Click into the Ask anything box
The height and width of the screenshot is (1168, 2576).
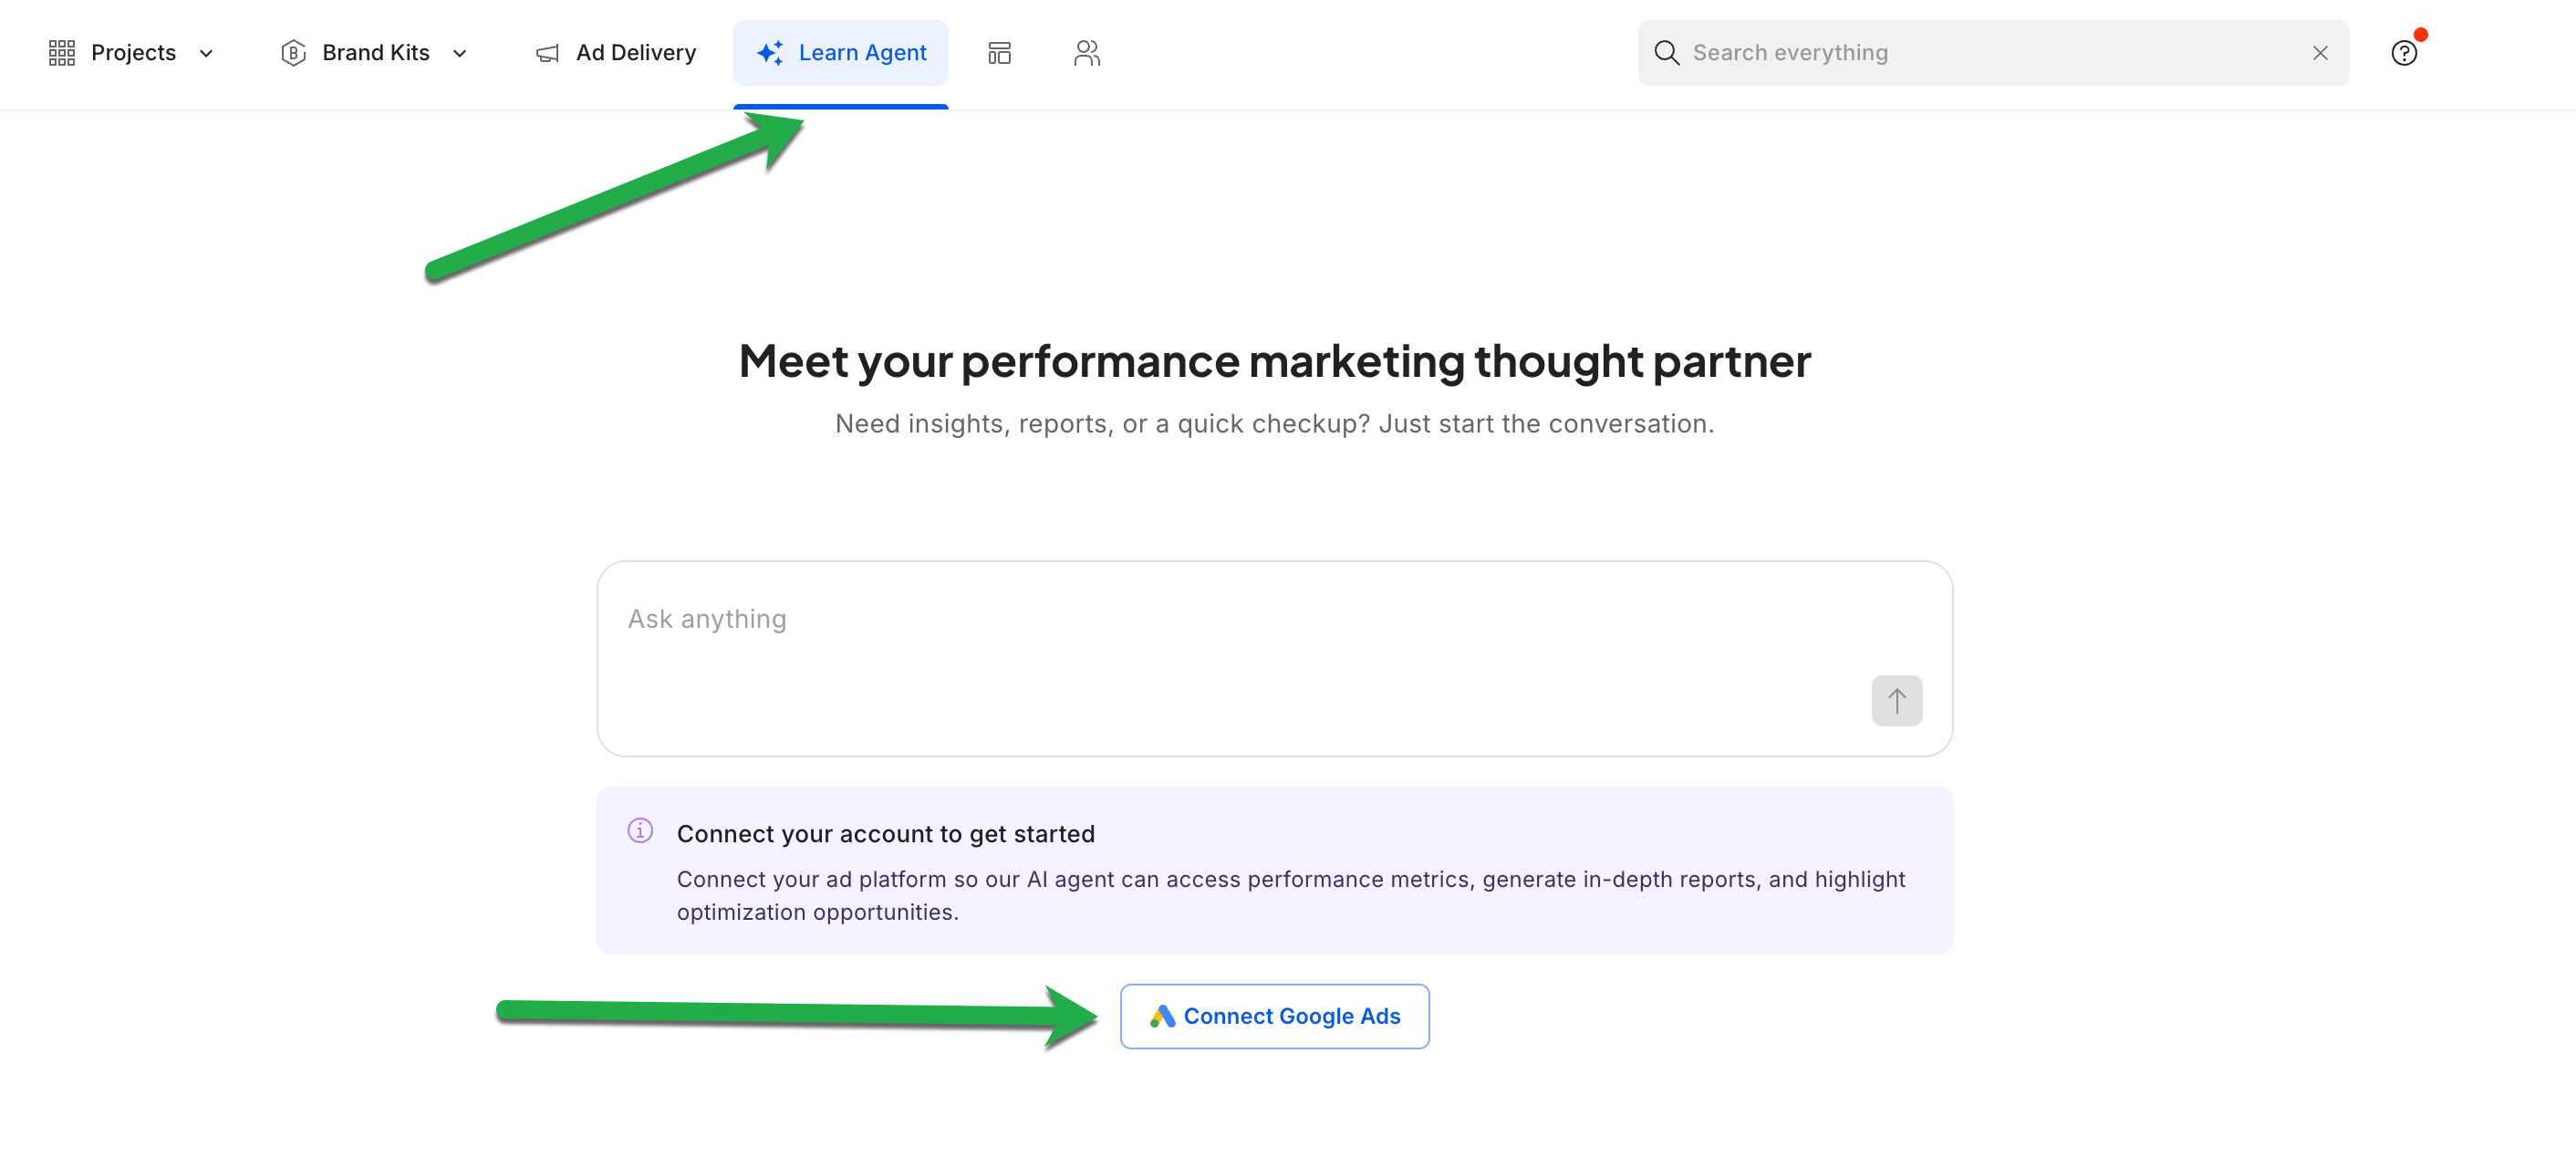click(1274, 658)
